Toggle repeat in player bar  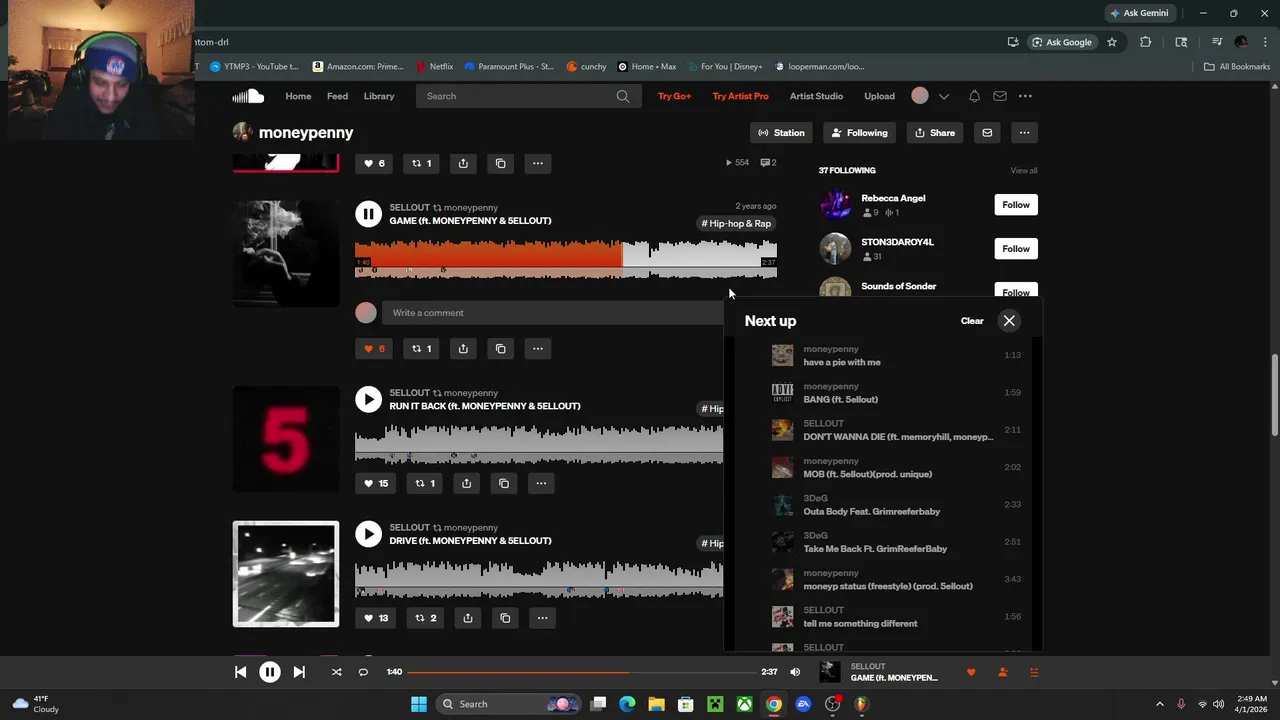363,672
